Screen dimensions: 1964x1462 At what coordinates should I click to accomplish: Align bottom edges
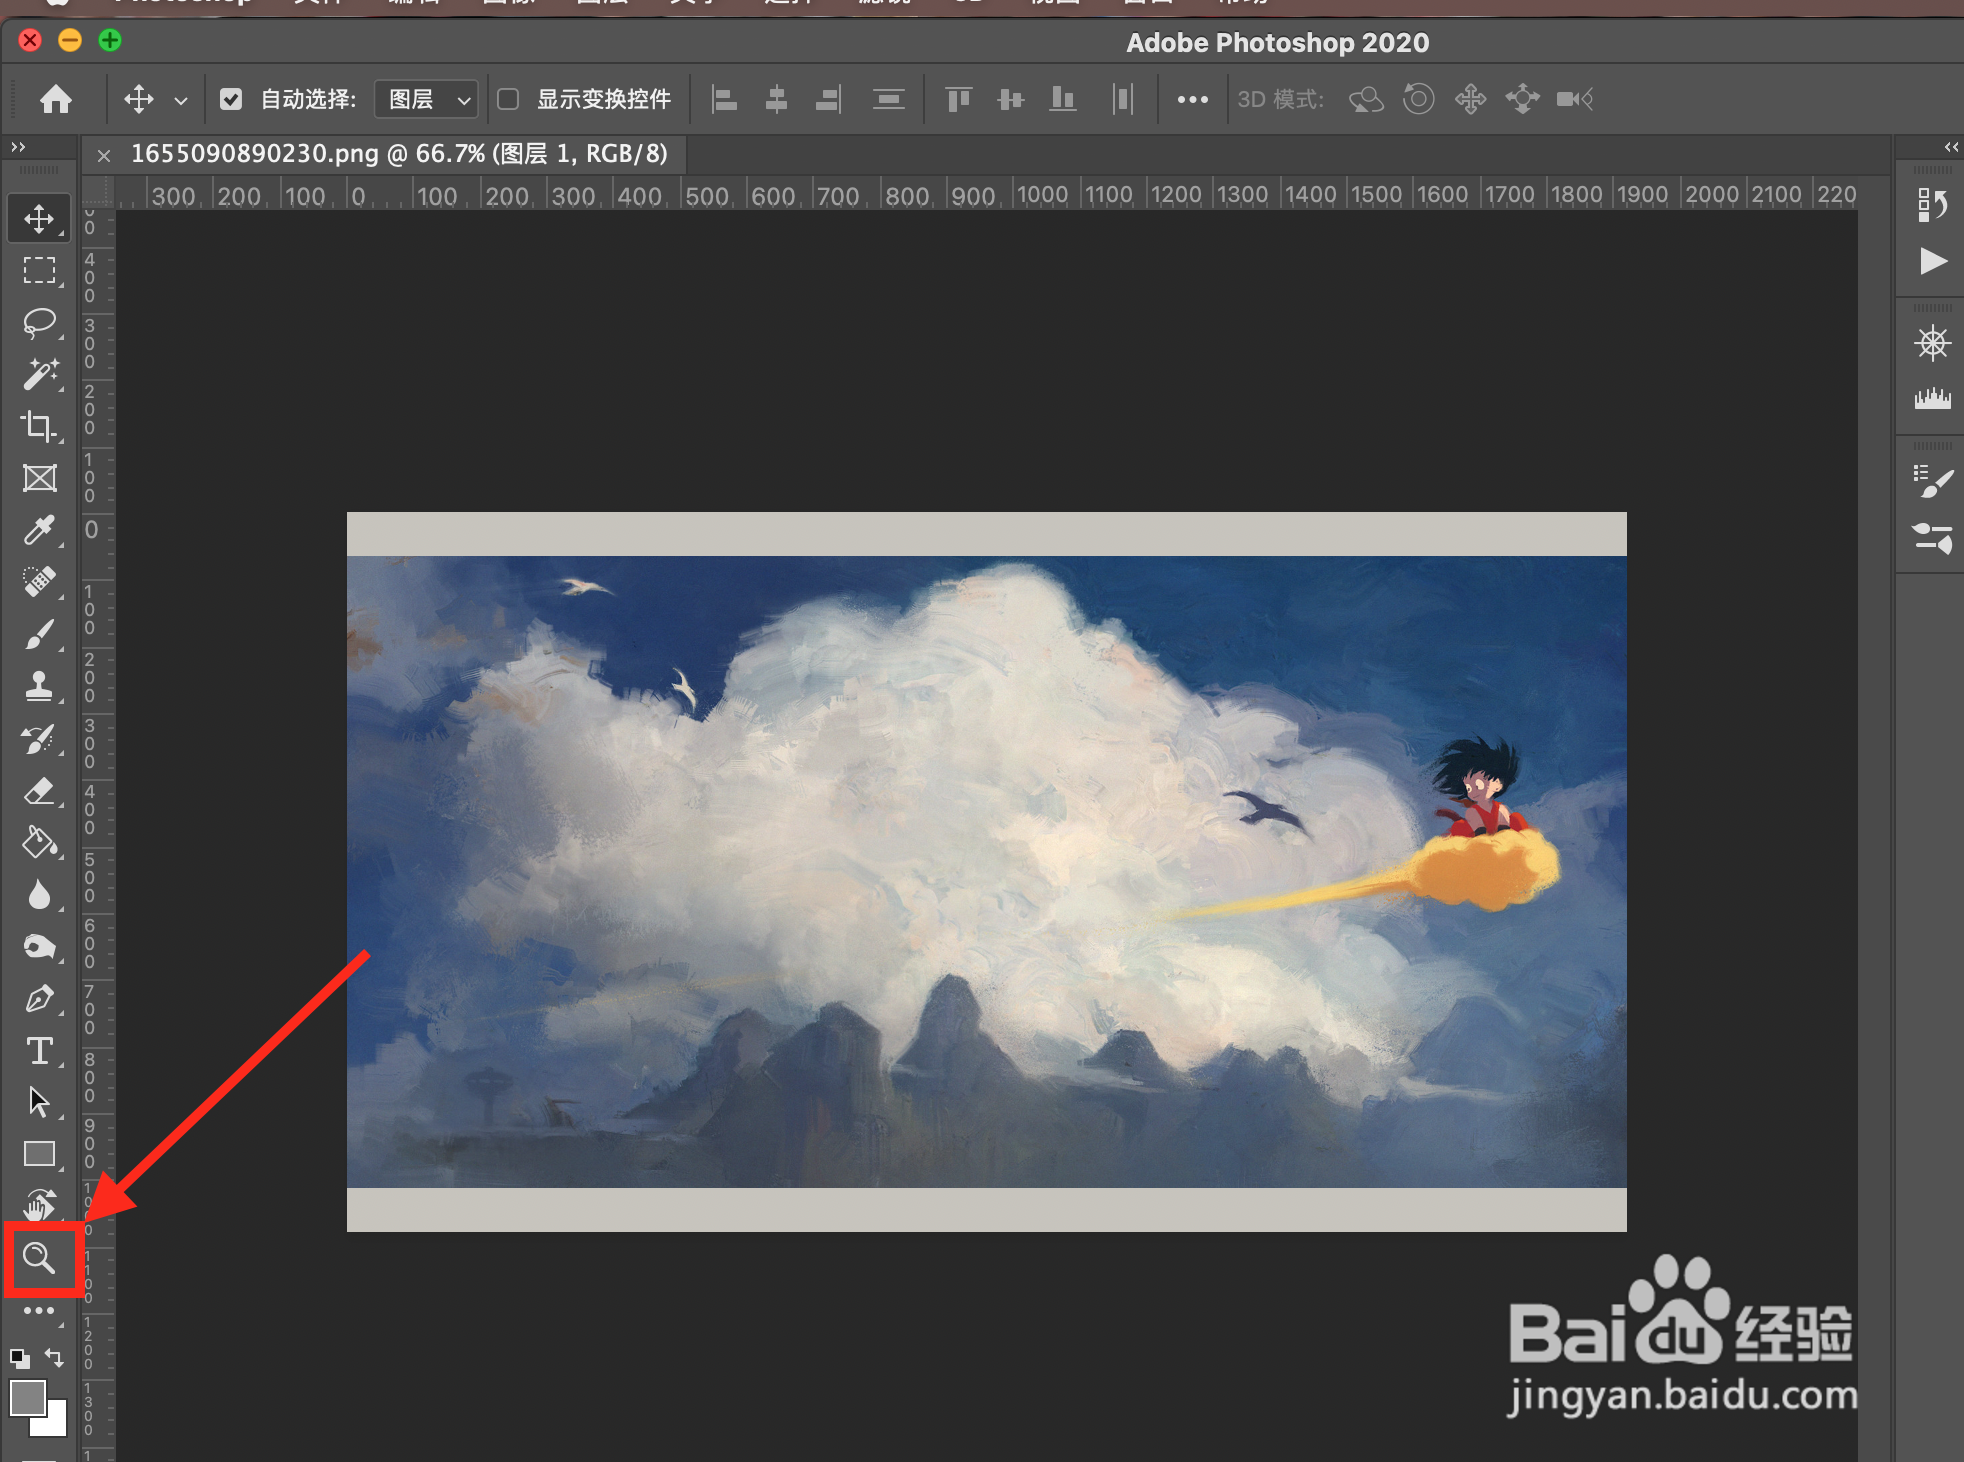click(x=1063, y=99)
